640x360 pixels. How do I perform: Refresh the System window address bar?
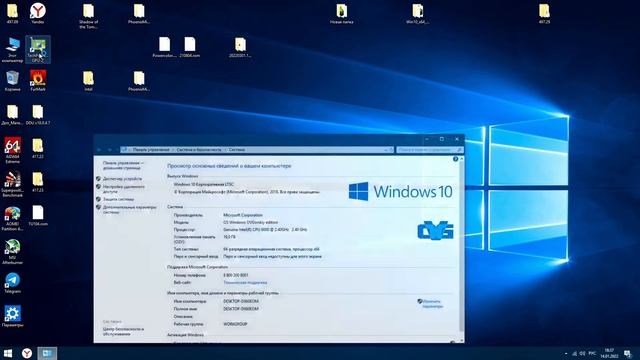[x=391, y=150]
